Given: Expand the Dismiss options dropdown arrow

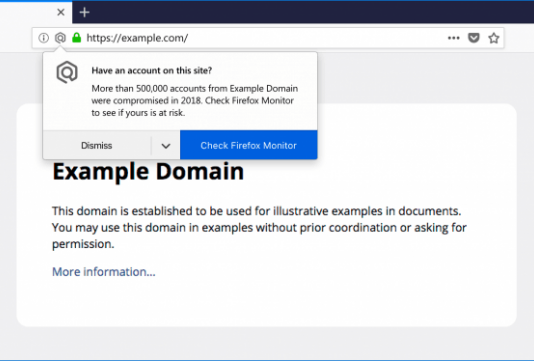Looking at the screenshot, I should [x=166, y=145].
